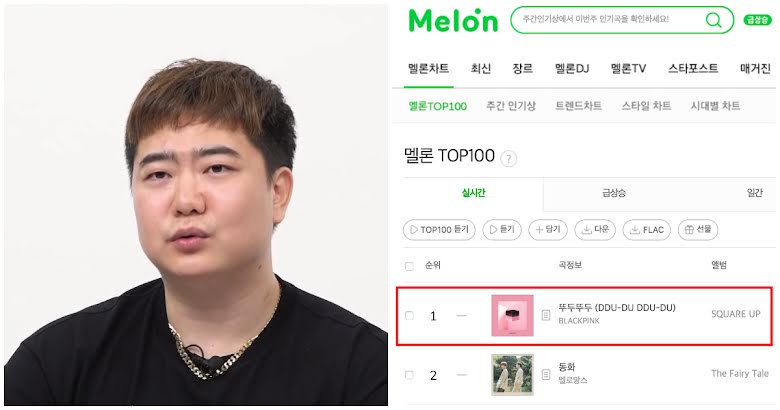Open the BLACKPINK artist link
Image resolution: width=780 pixels, height=410 pixels.
(579, 321)
